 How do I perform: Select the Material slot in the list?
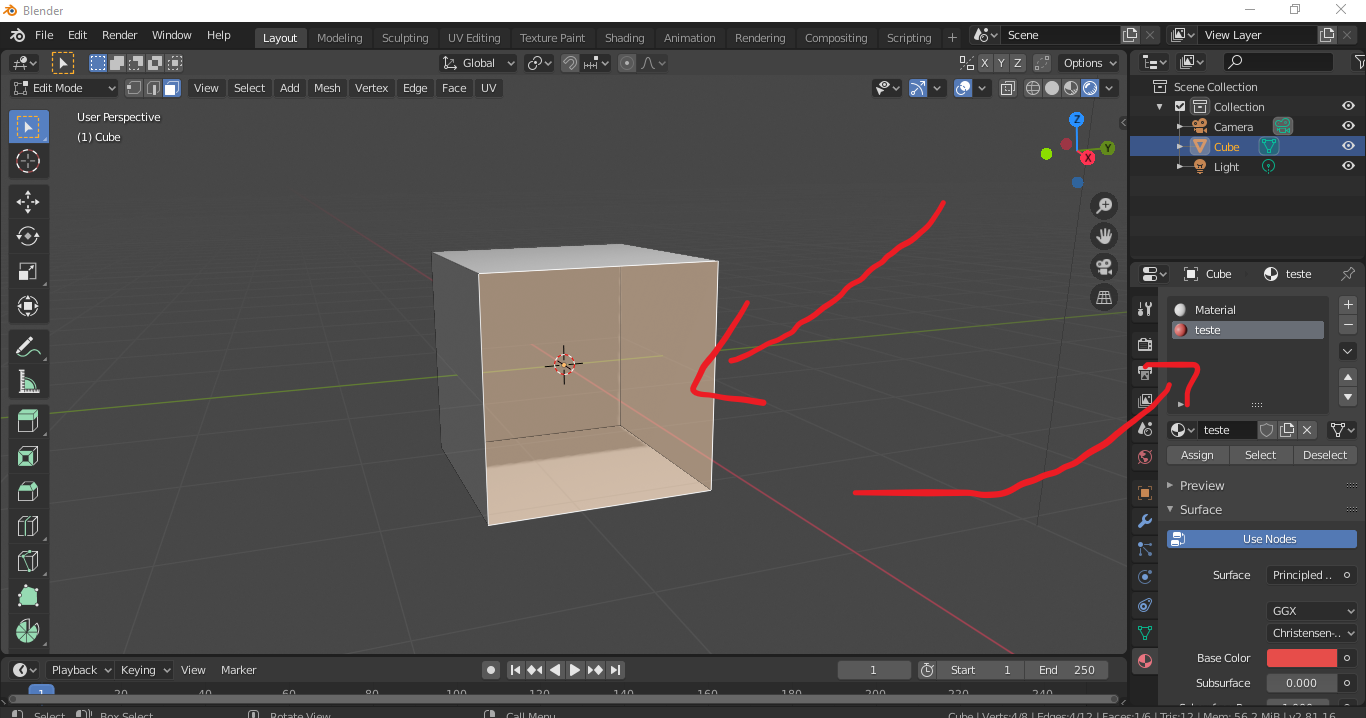click(x=1247, y=310)
